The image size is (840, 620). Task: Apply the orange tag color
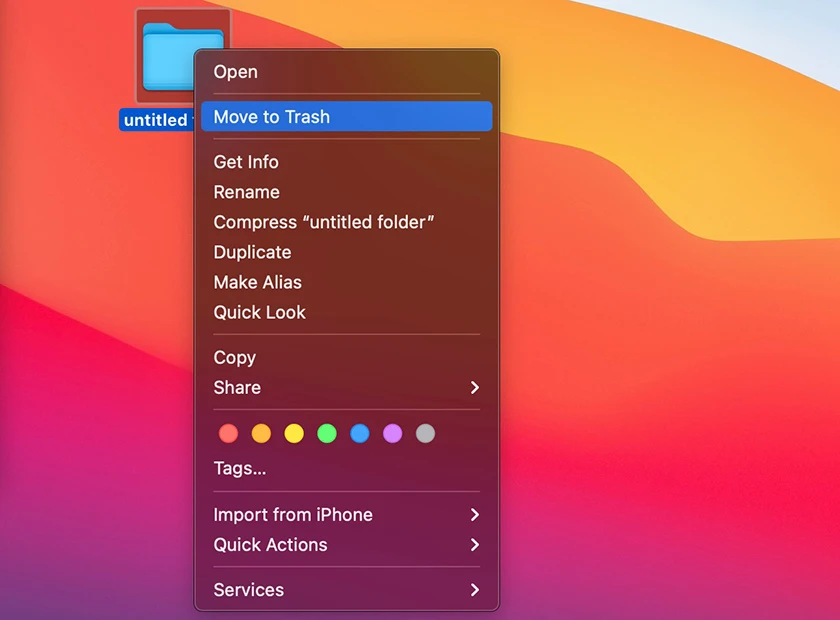(x=261, y=433)
